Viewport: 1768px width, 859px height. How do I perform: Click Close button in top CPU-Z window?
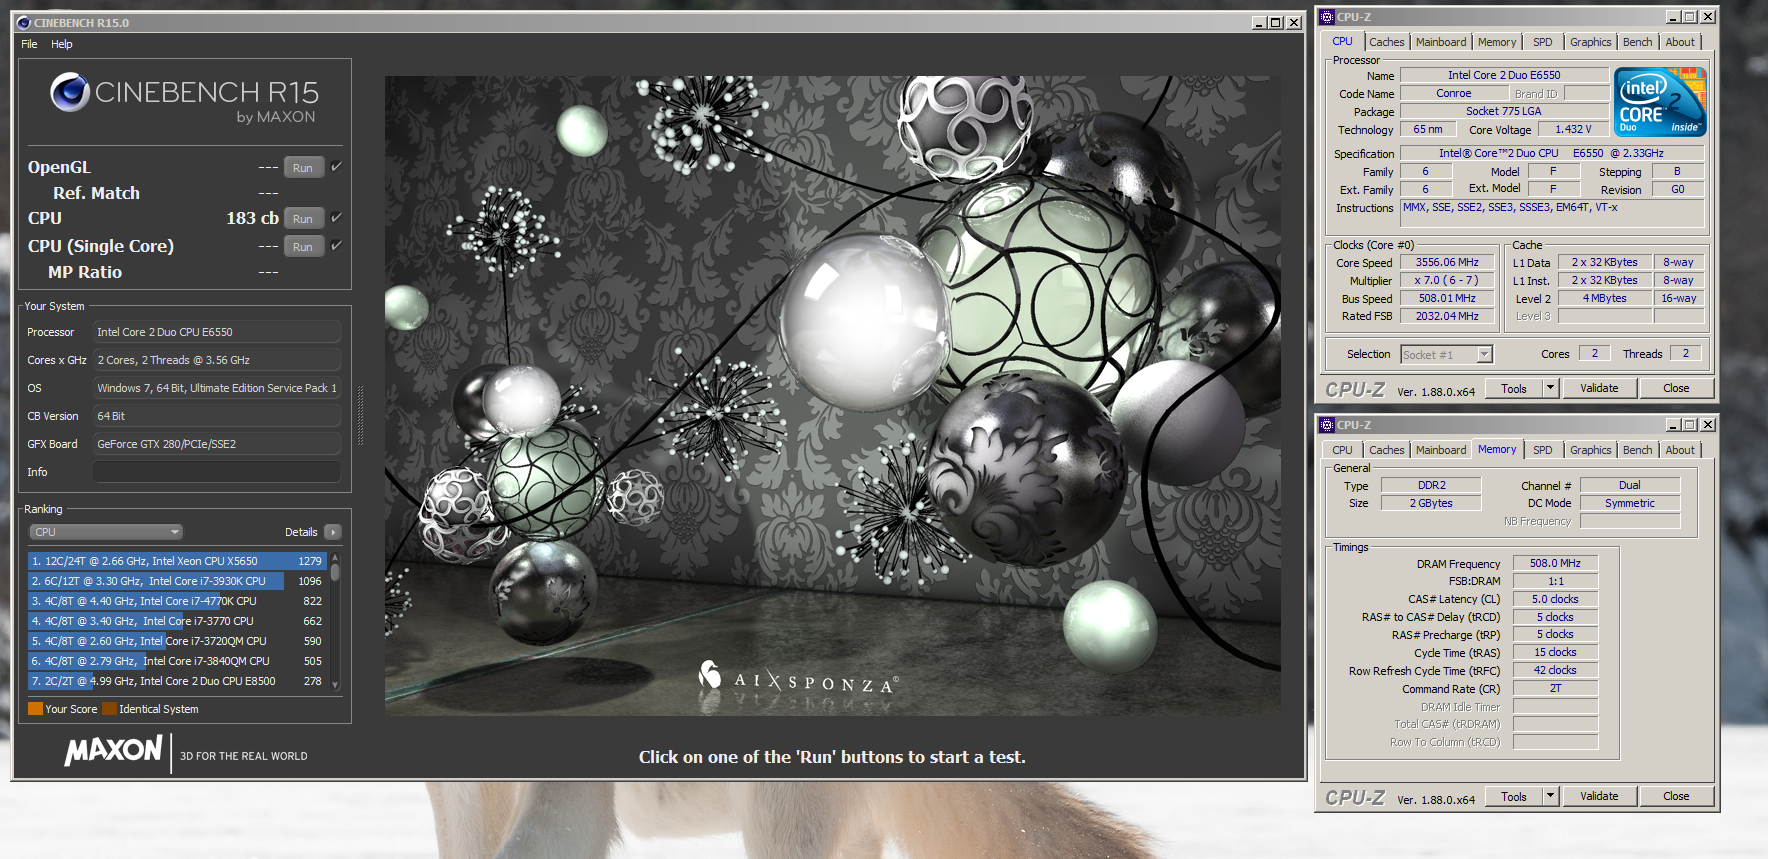(1676, 388)
